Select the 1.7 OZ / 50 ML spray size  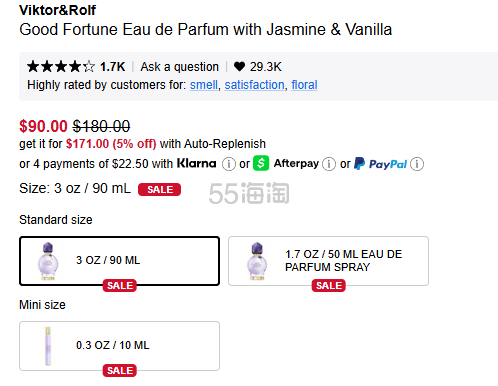coord(328,261)
